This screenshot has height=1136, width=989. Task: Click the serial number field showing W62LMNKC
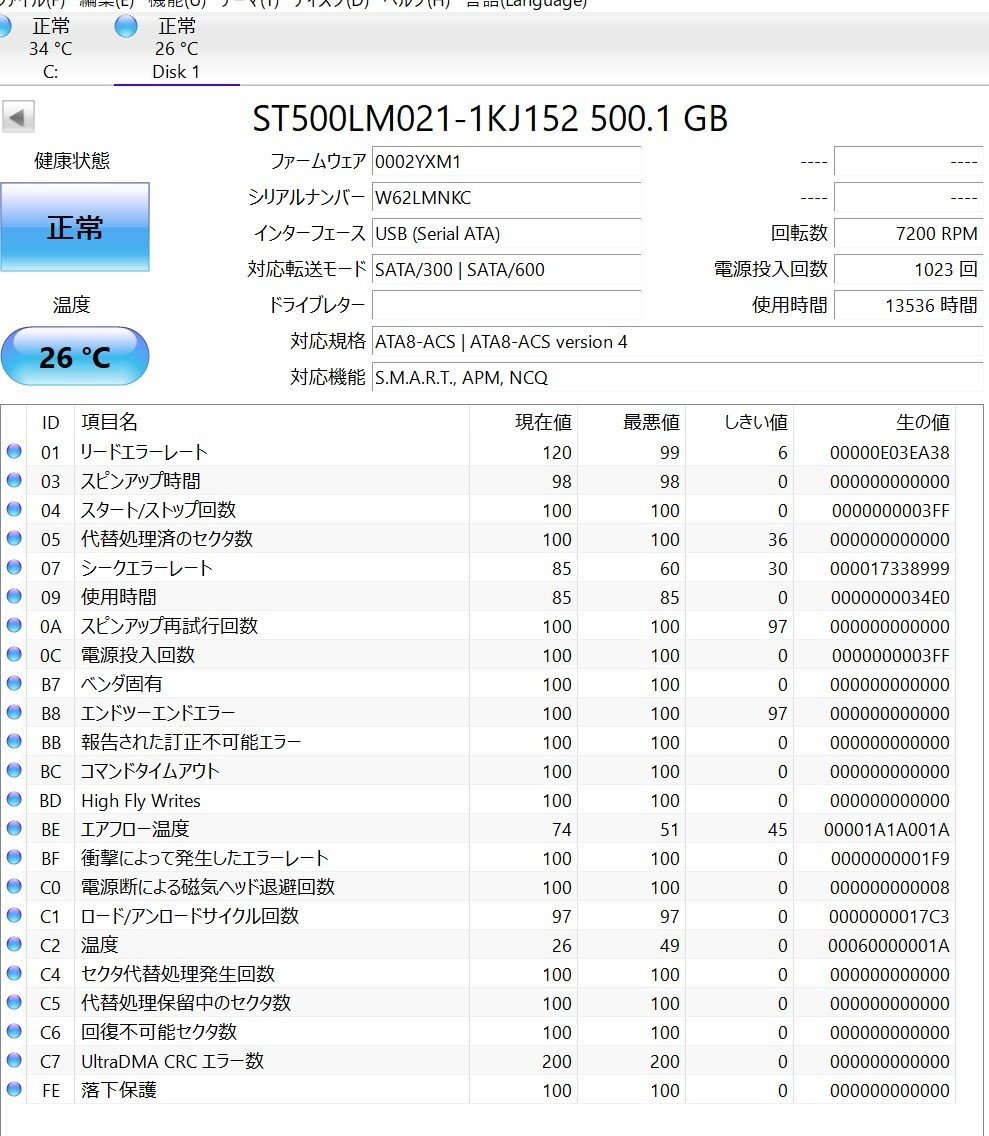pos(506,198)
